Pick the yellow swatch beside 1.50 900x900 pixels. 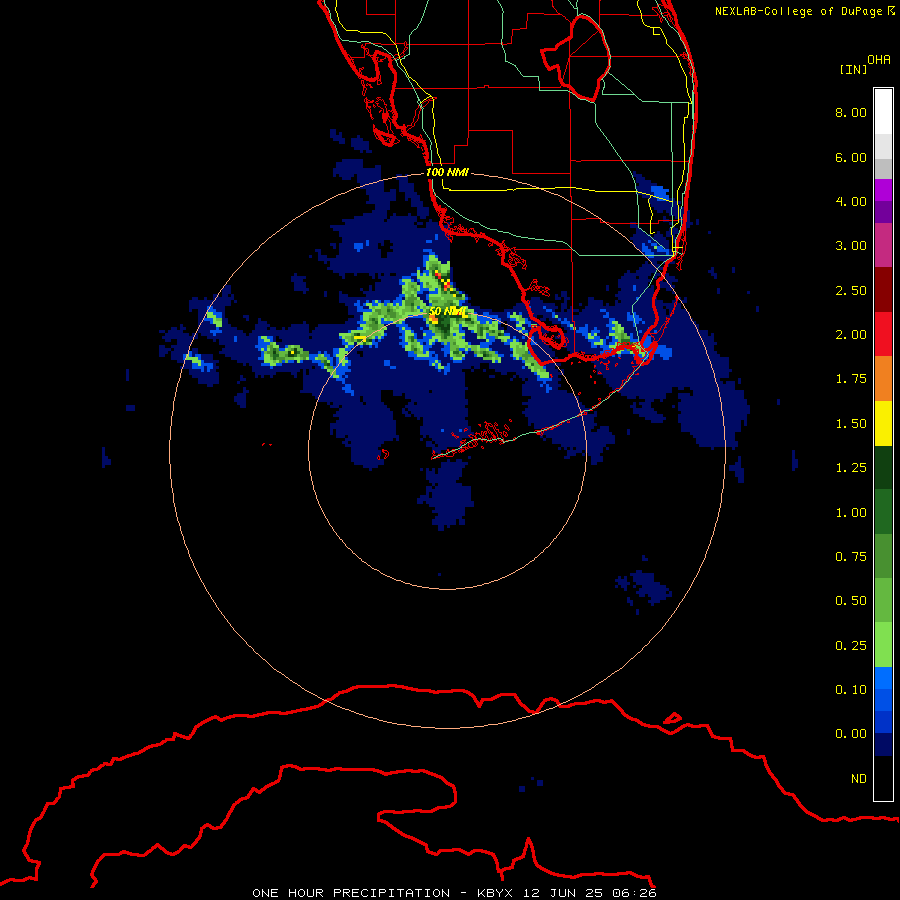883,423
